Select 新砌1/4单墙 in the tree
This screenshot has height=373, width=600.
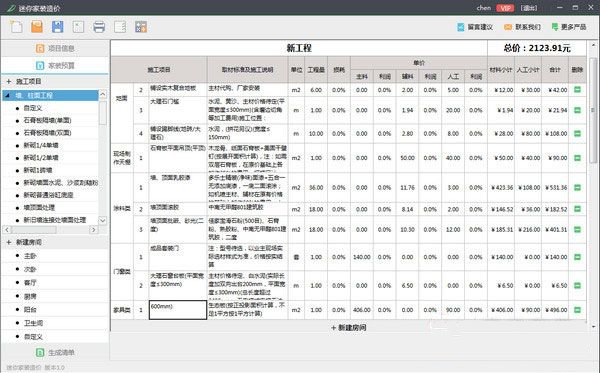click(41, 145)
